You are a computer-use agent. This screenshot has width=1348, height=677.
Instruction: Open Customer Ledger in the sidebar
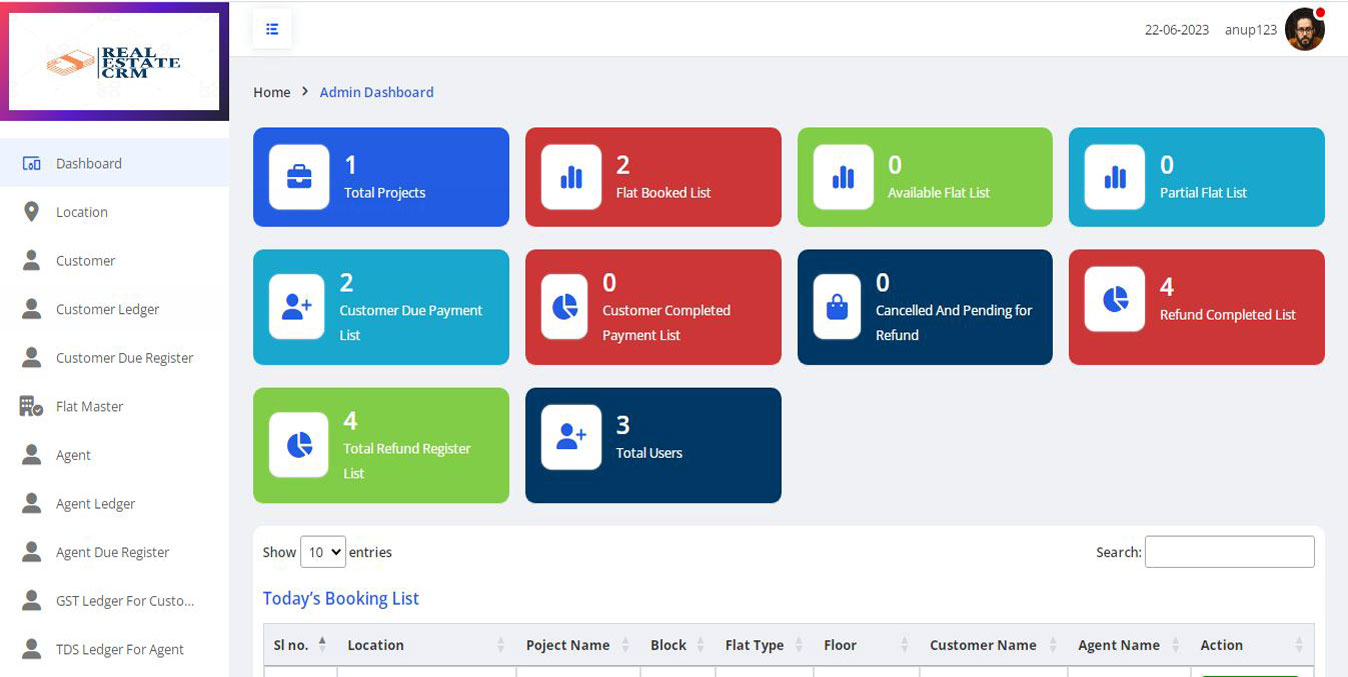(x=107, y=309)
